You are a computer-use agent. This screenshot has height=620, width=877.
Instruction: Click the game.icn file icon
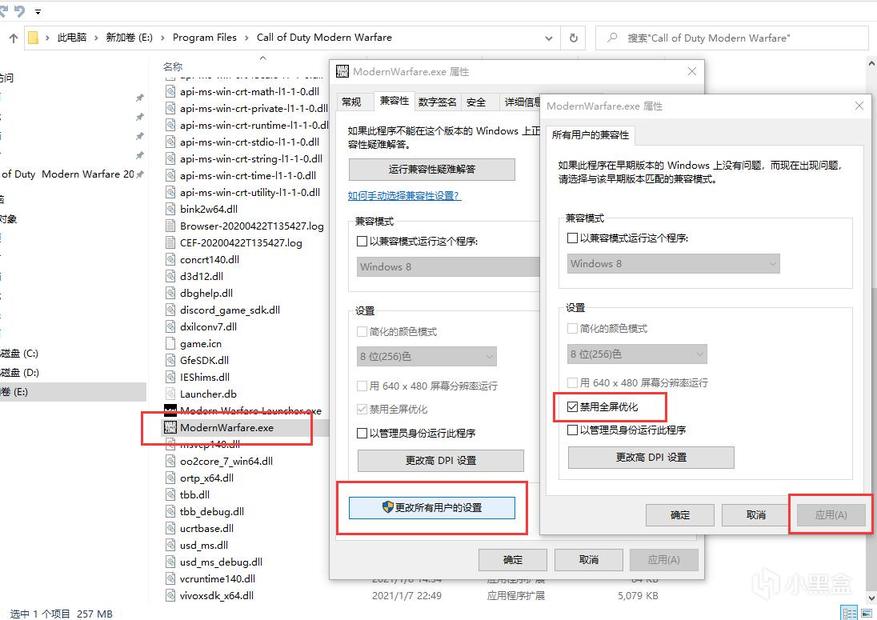click(x=171, y=344)
